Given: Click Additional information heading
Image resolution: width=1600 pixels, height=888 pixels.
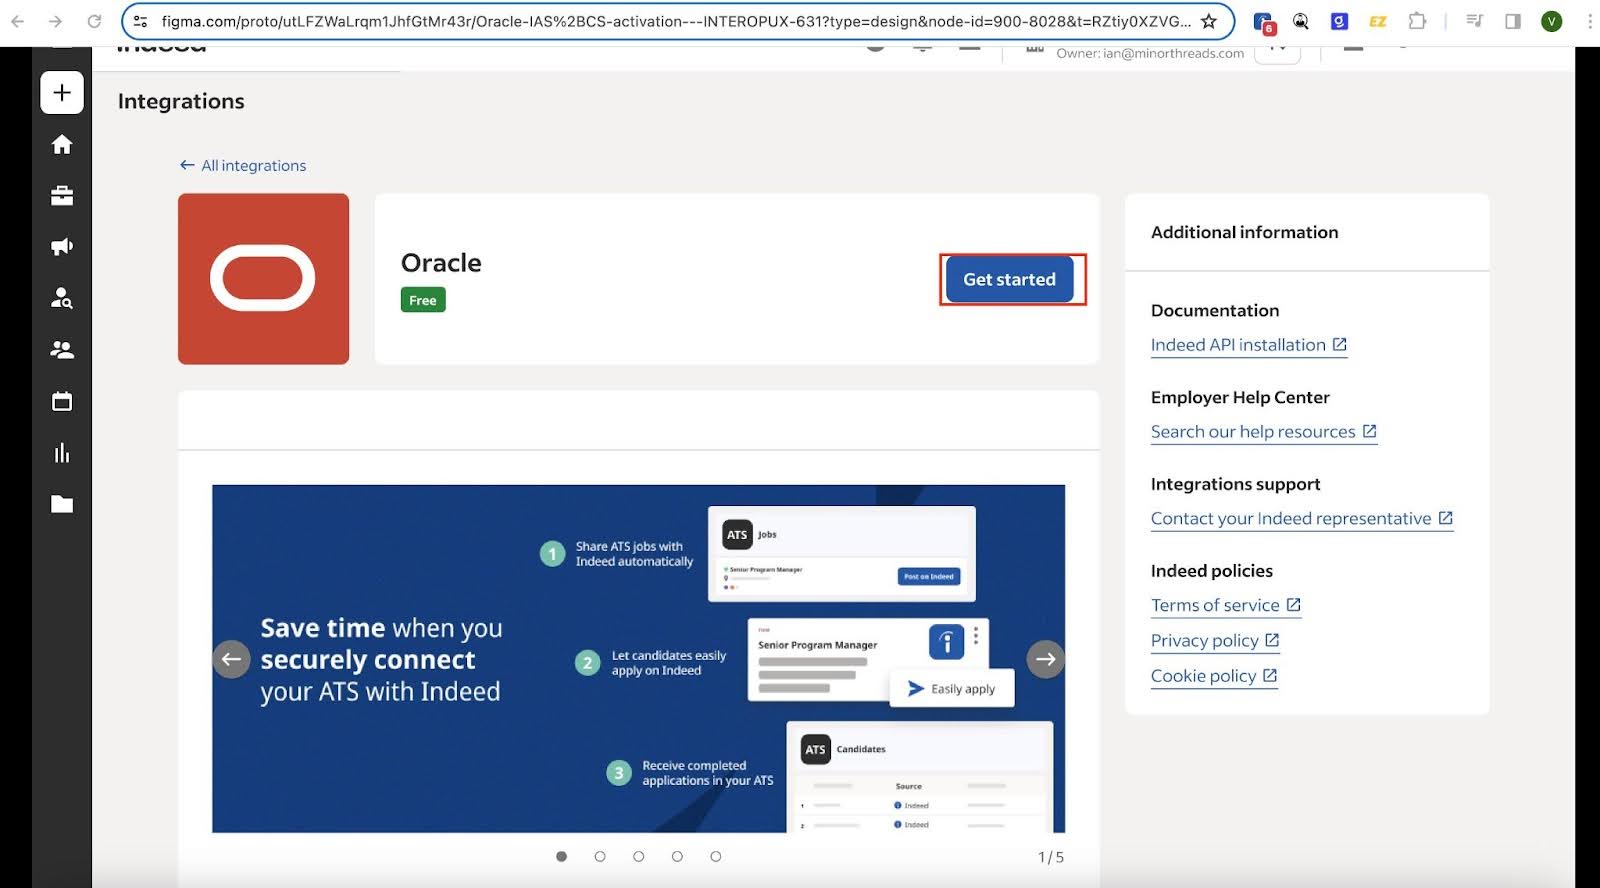Looking at the screenshot, I should pyautogui.click(x=1244, y=232).
